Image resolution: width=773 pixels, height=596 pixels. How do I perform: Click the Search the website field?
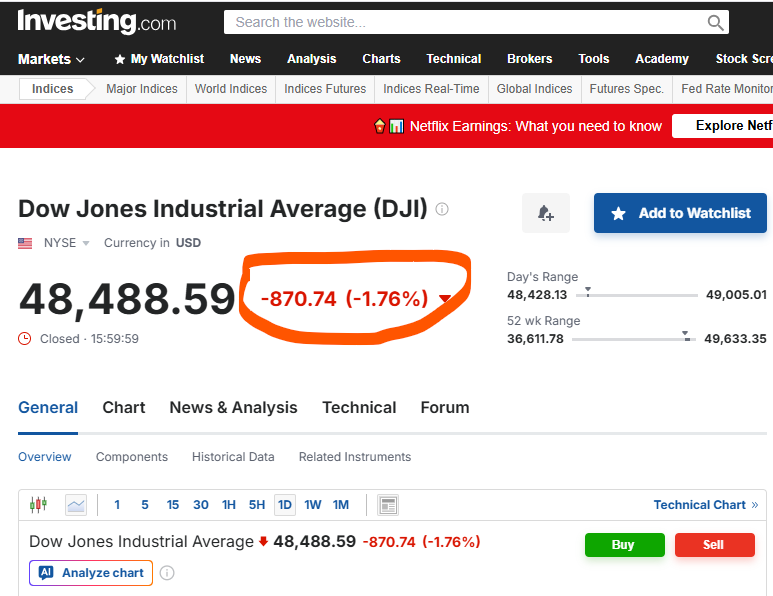[x=465, y=22]
